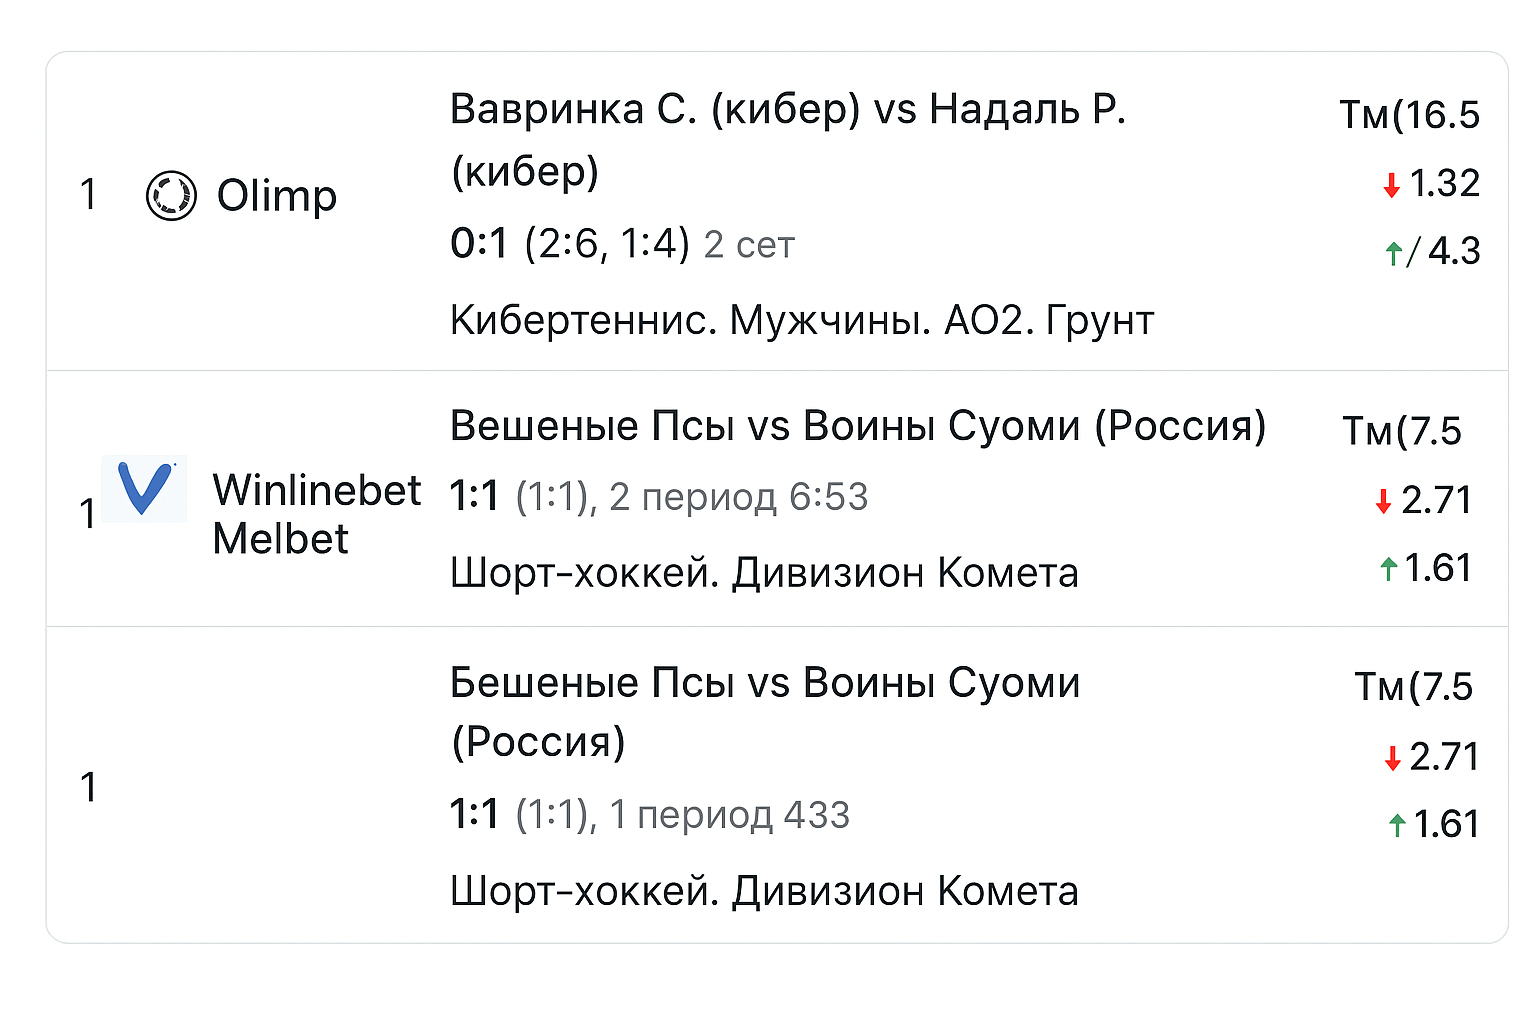Click red down arrow in the last row

click(x=1392, y=758)
